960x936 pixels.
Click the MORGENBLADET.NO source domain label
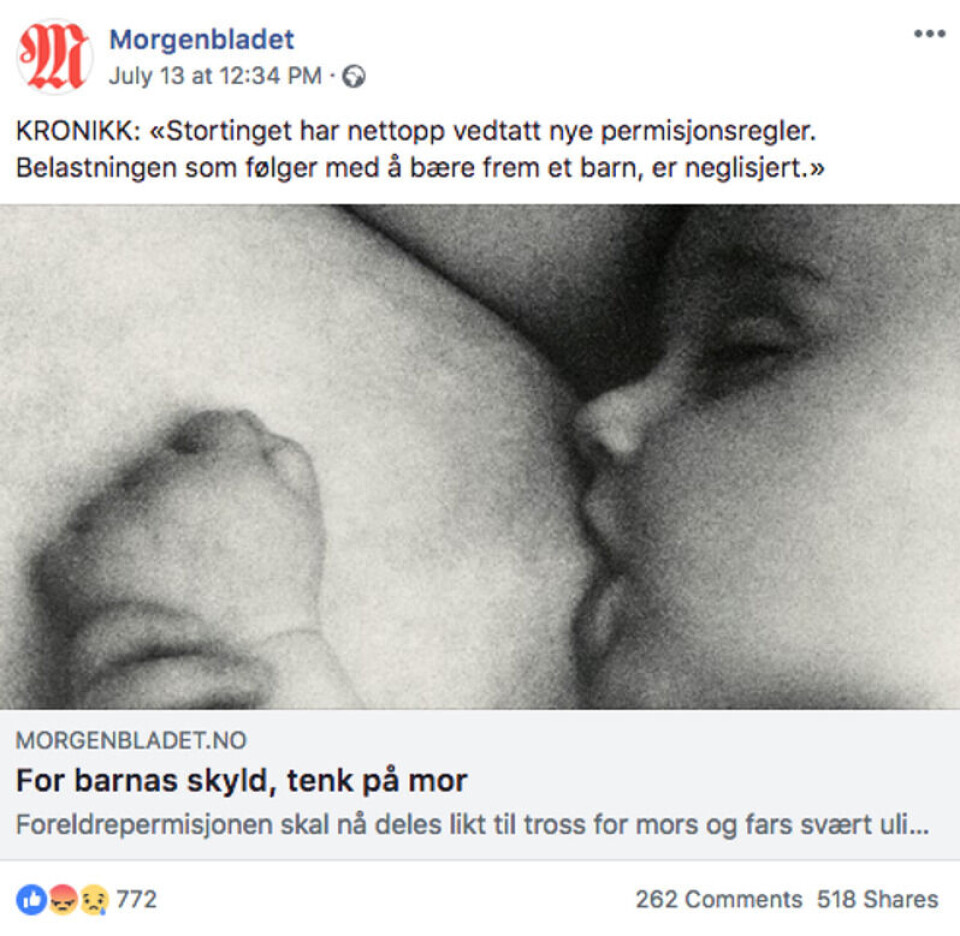(131, 741)
